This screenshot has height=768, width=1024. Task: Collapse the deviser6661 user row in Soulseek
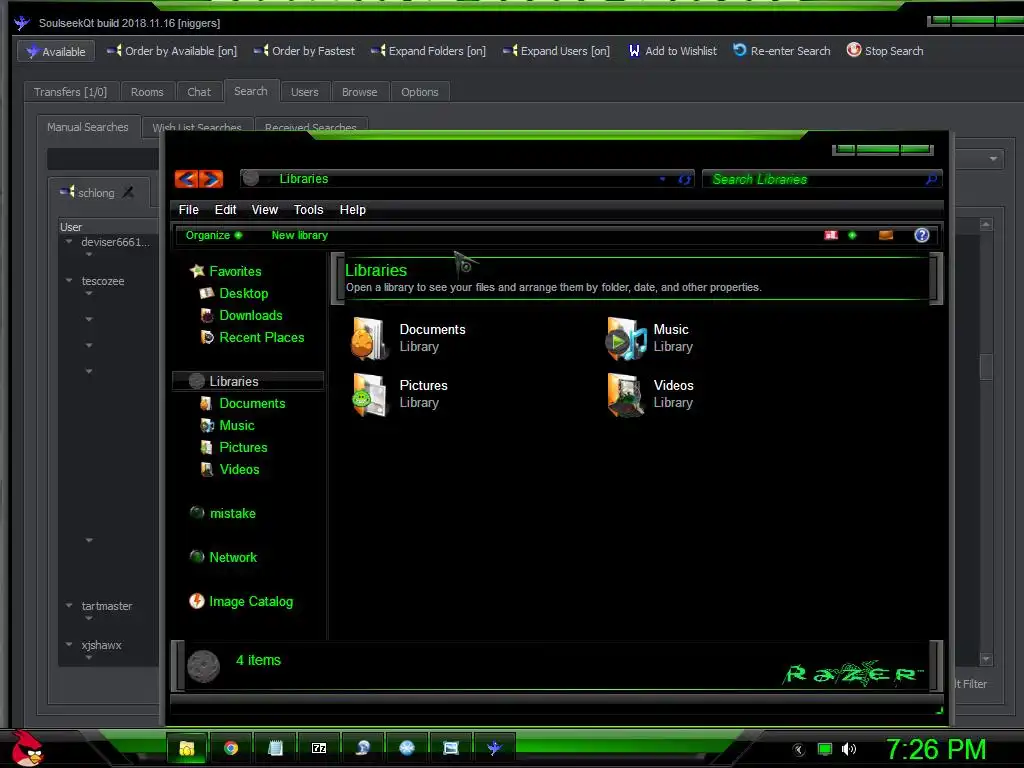coord(69,242)
